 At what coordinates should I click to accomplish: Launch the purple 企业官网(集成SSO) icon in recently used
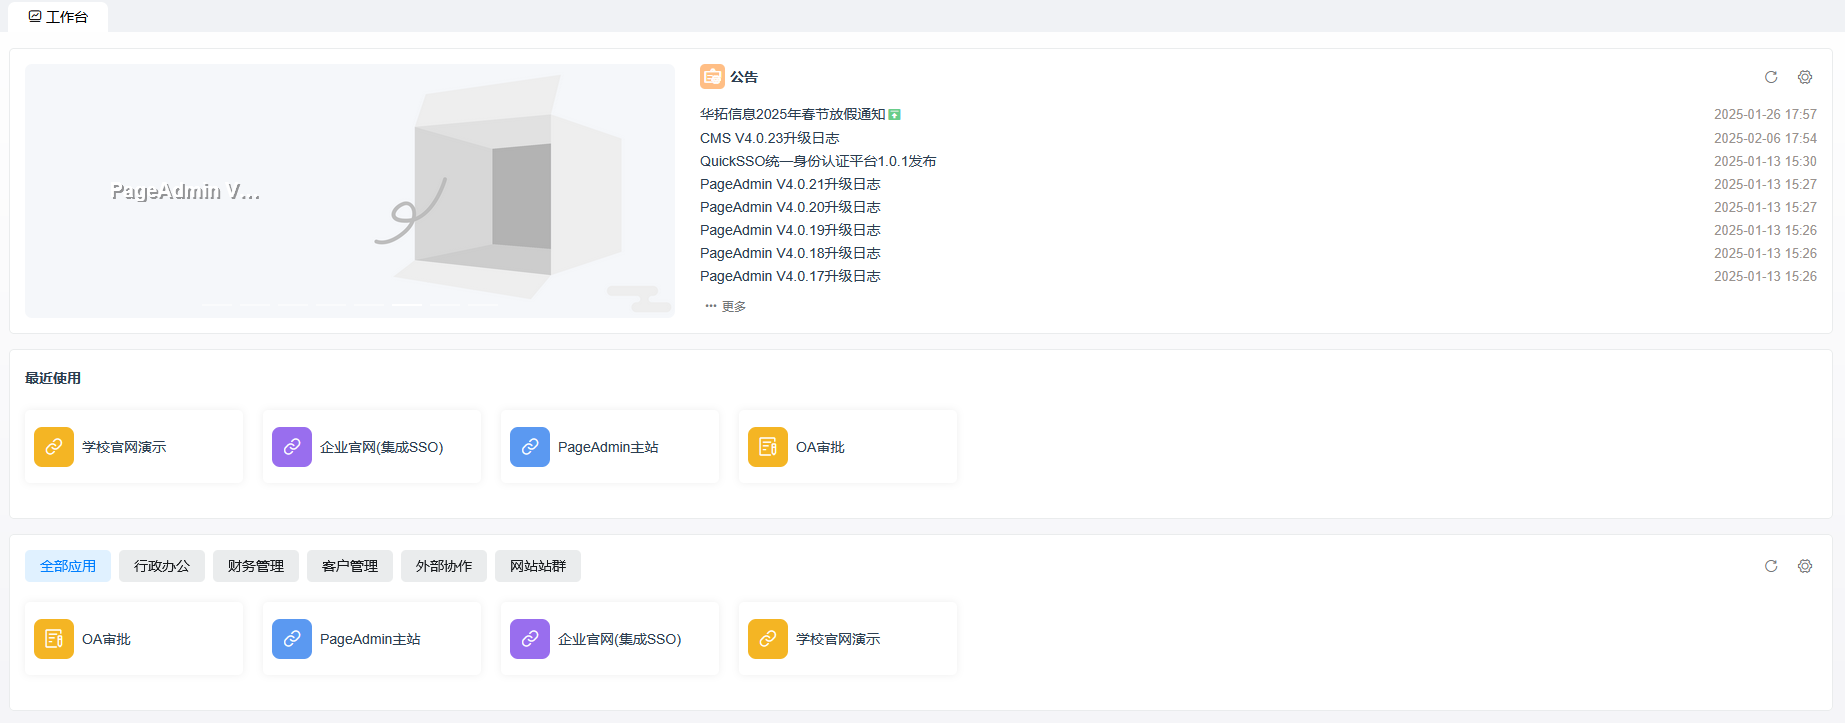292,447
